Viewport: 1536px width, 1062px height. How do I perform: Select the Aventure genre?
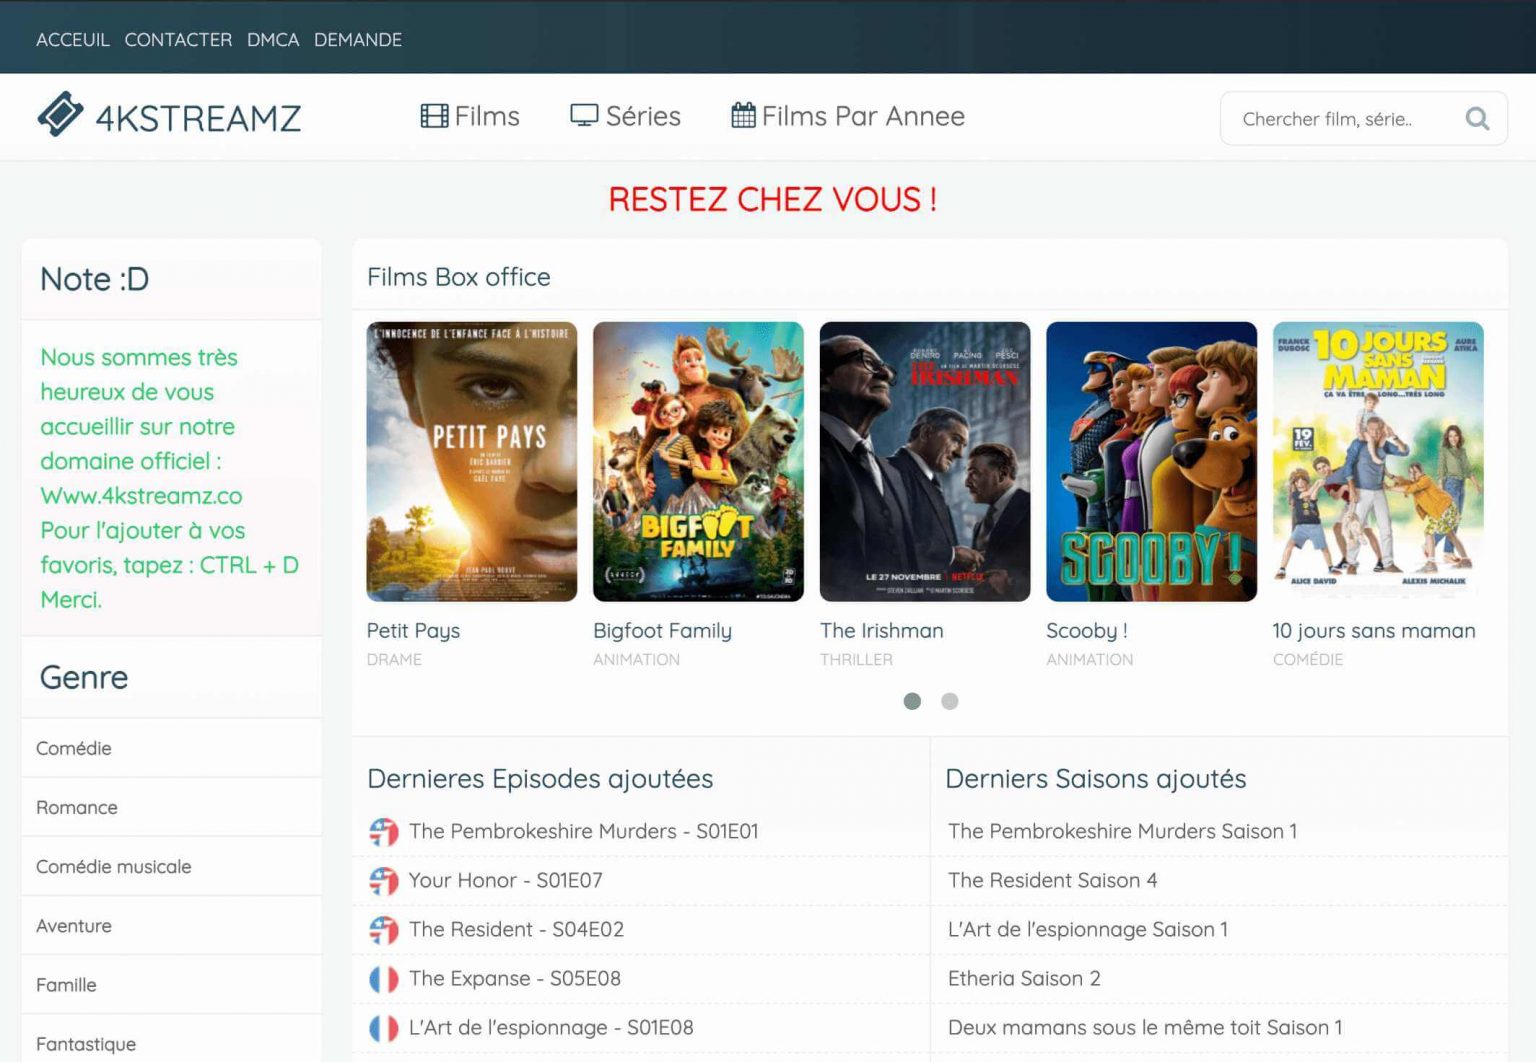click(x=74, y=926)
